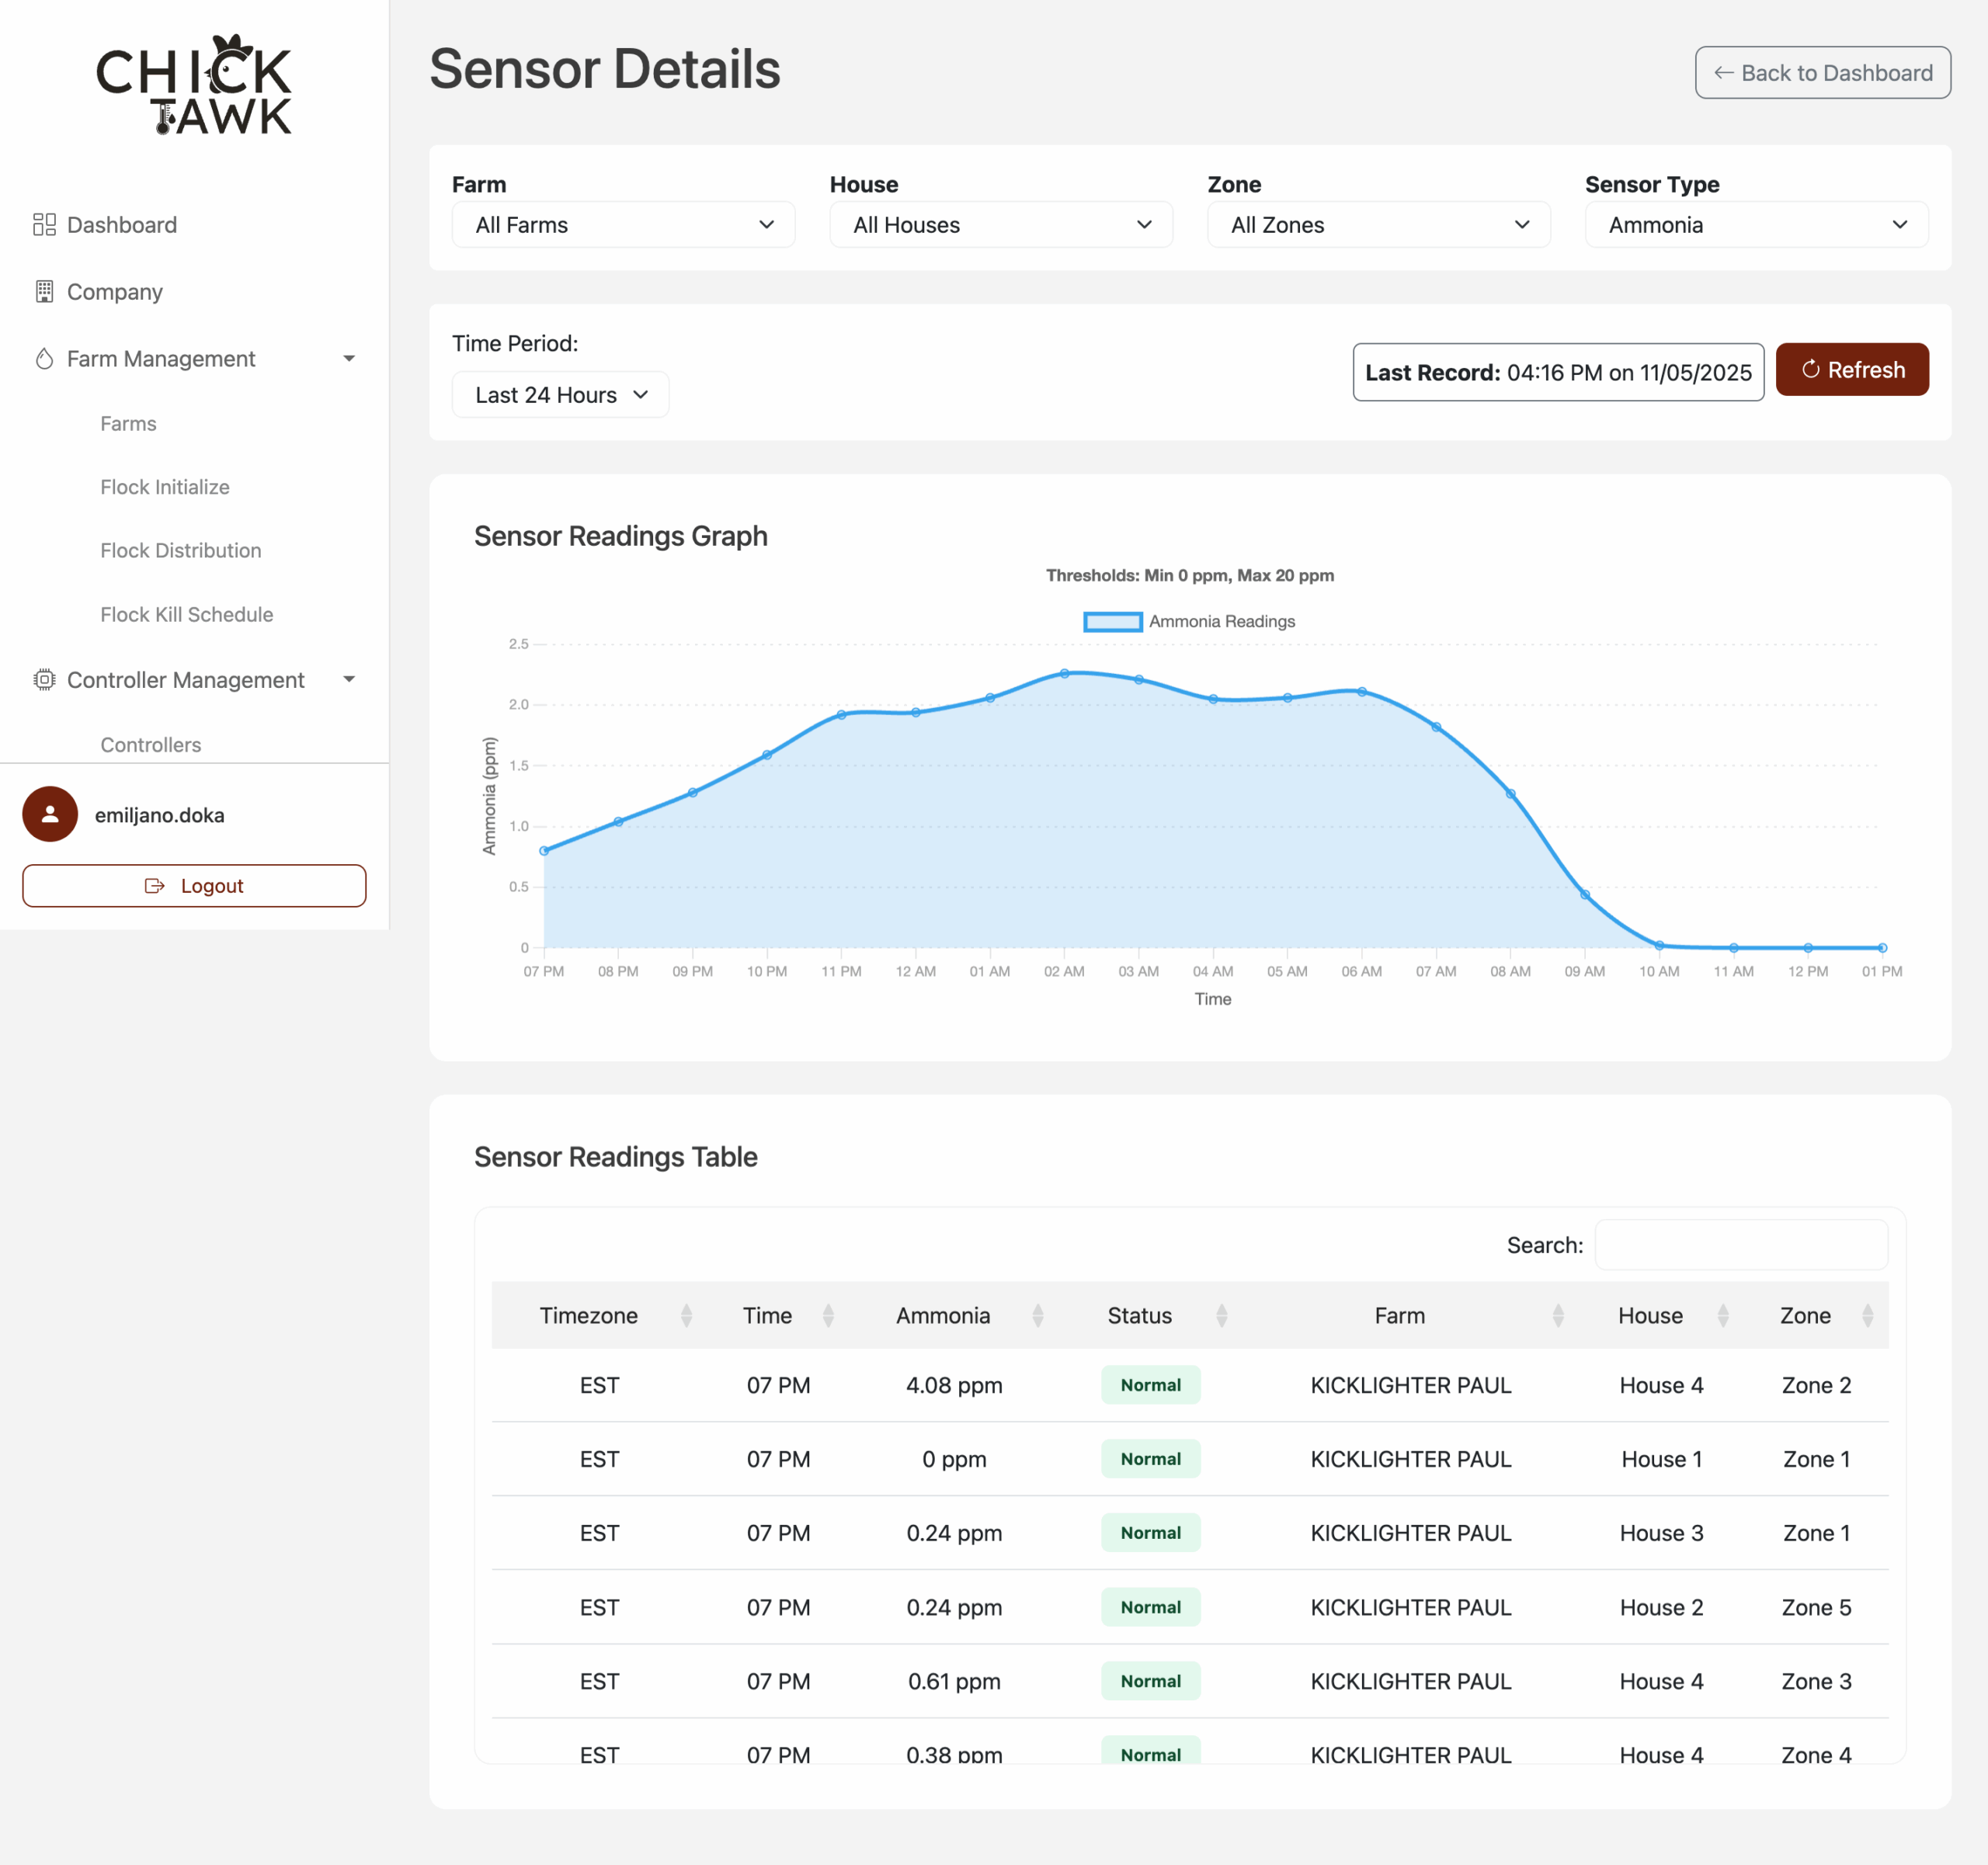Click the user avatar icon
The width and height of the screenshot is (1988, 1865).
[x=50, y=814]
